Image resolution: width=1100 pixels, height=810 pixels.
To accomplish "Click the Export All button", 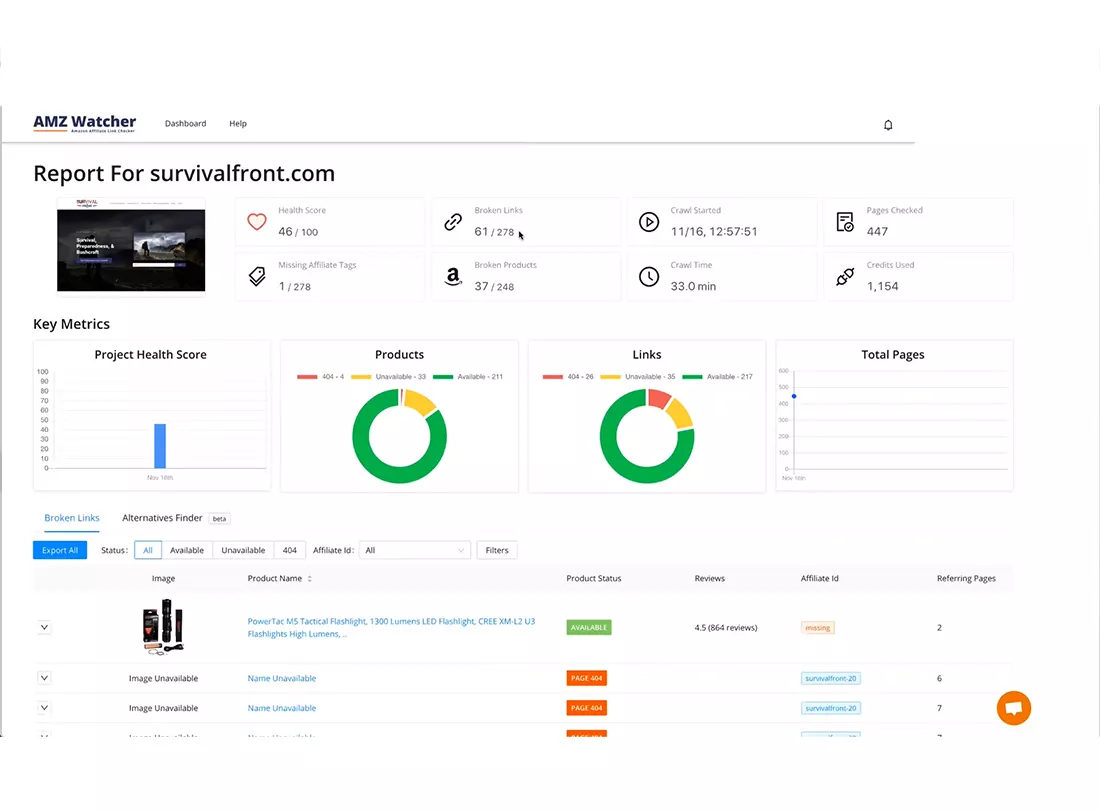I will pyautogui.click(x=60, y=551).
